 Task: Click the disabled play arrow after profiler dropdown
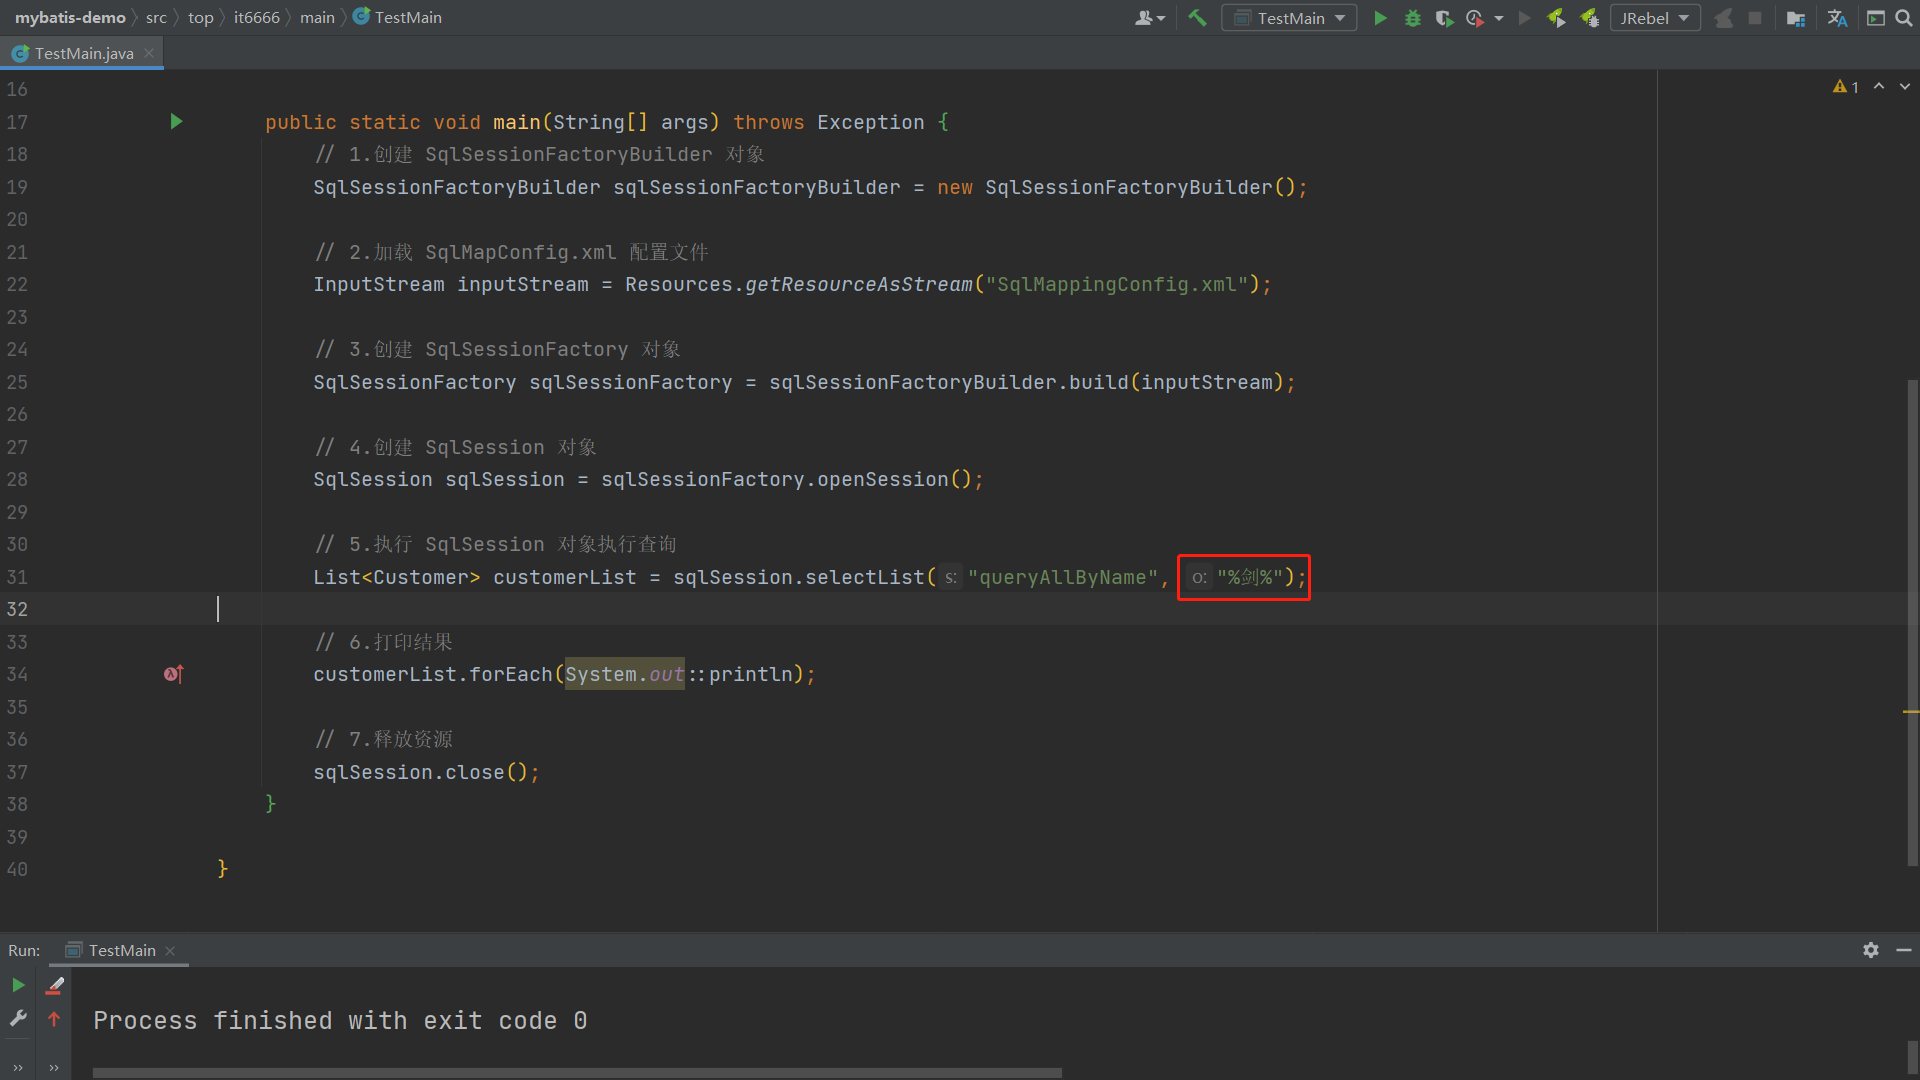1525,18
